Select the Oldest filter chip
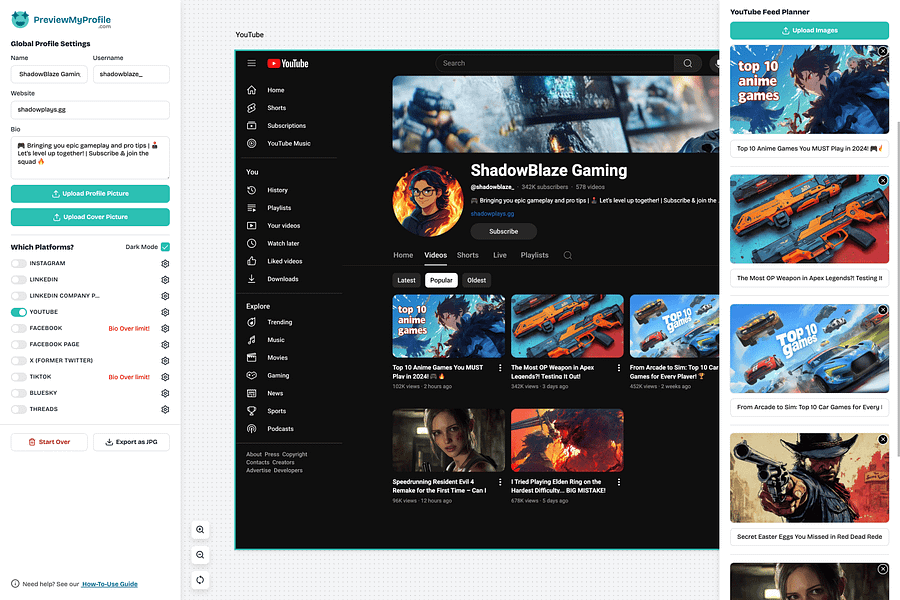Screen dimensions: 900x600 (476, 280)
